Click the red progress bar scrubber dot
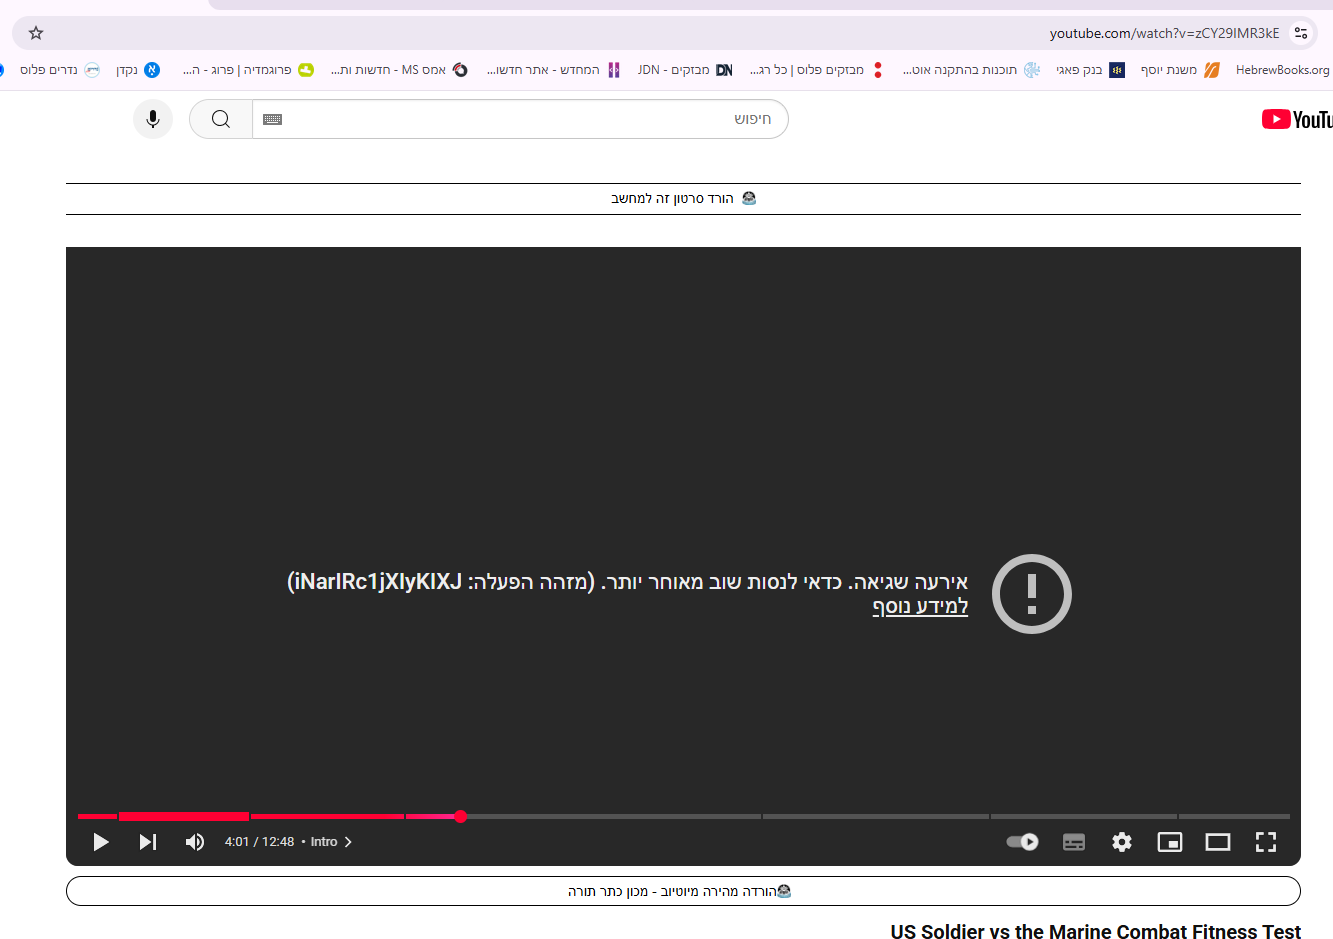This screenshot has width=1333, height=939. coord(461,817)
